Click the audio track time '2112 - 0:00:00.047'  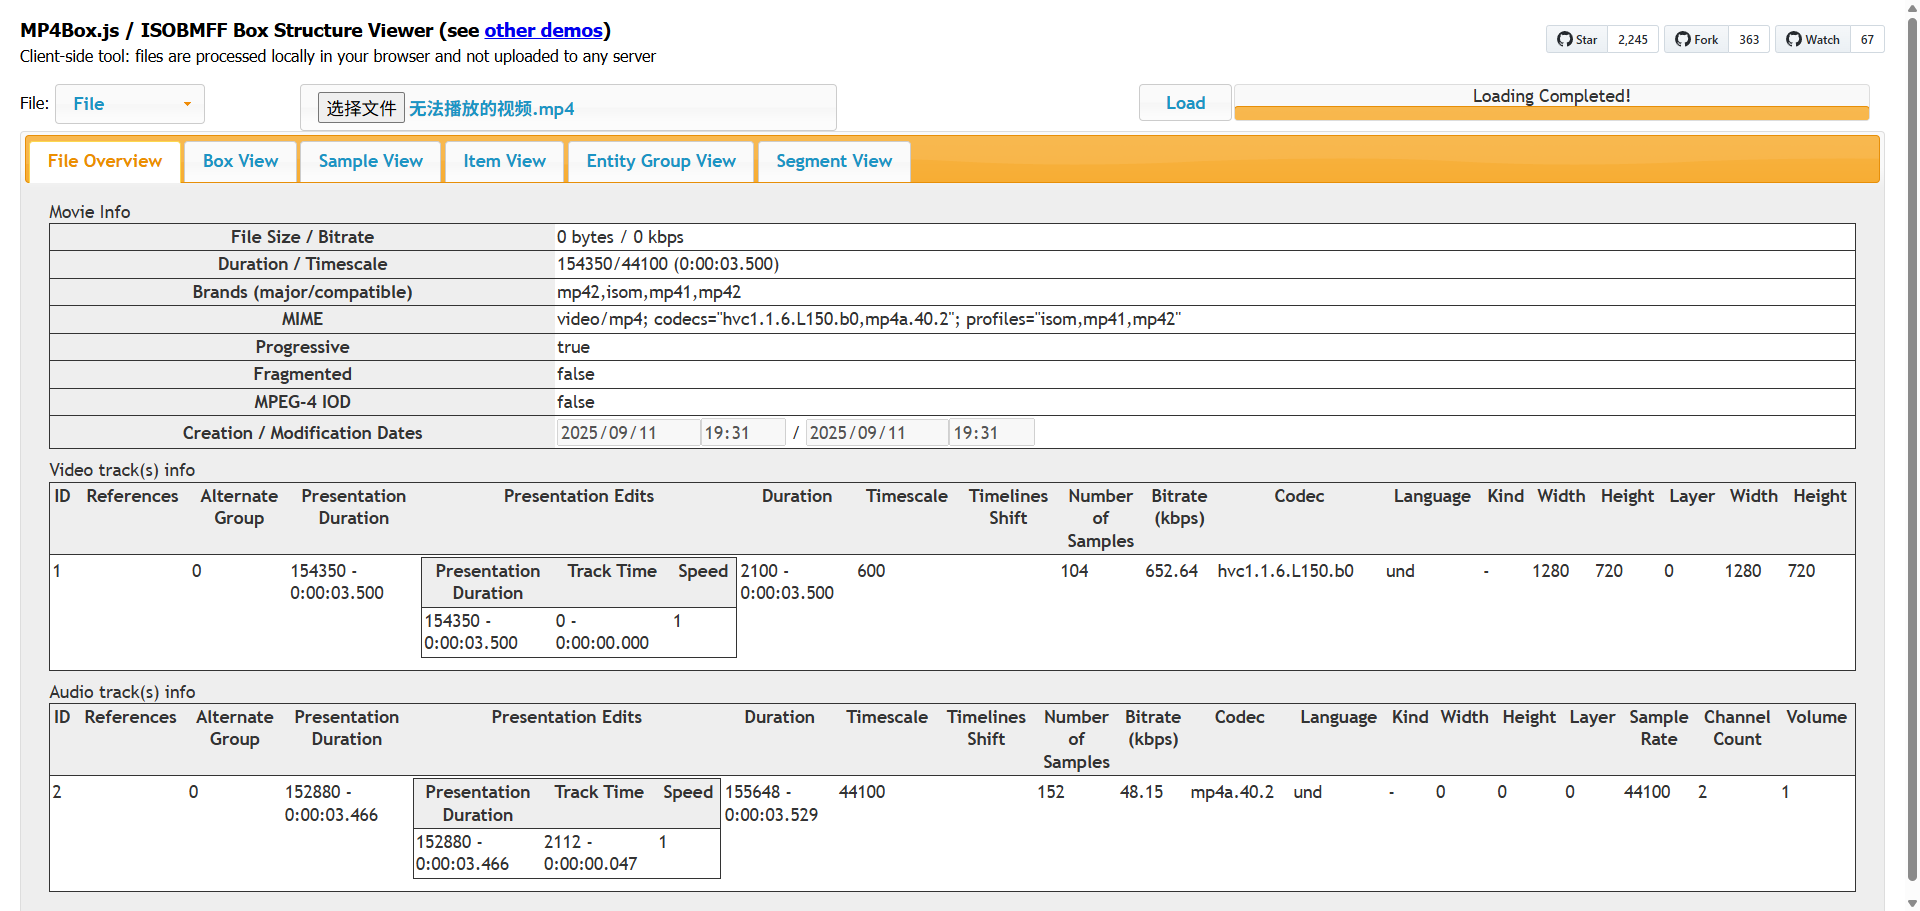pyautogui.click(x=591, y=853)
